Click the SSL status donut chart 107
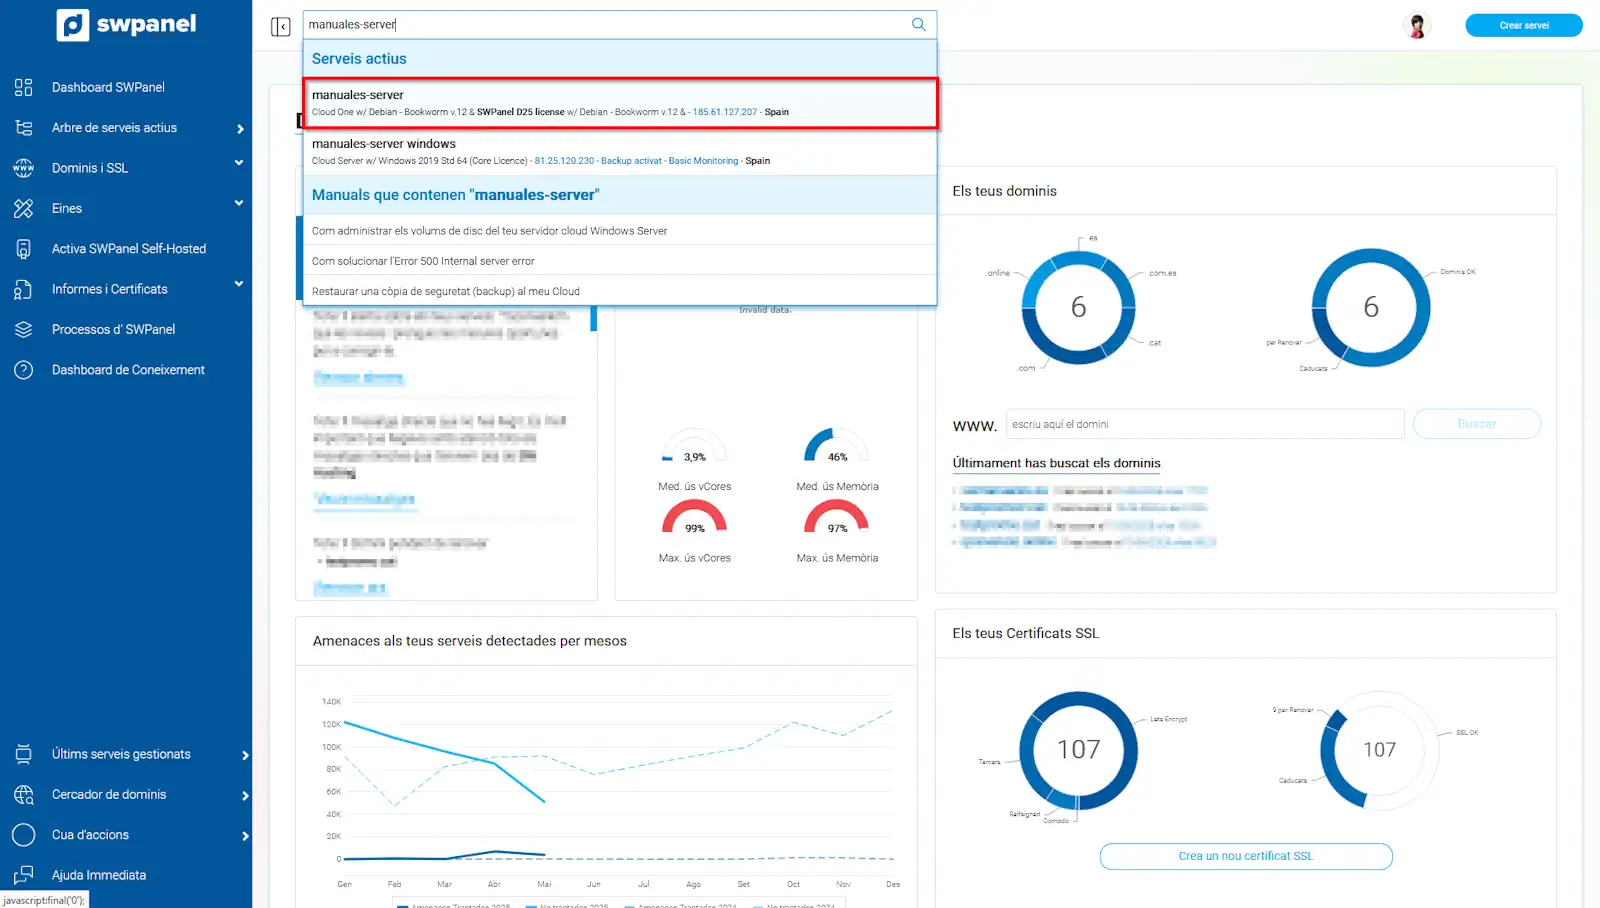 coord(1379,750)
